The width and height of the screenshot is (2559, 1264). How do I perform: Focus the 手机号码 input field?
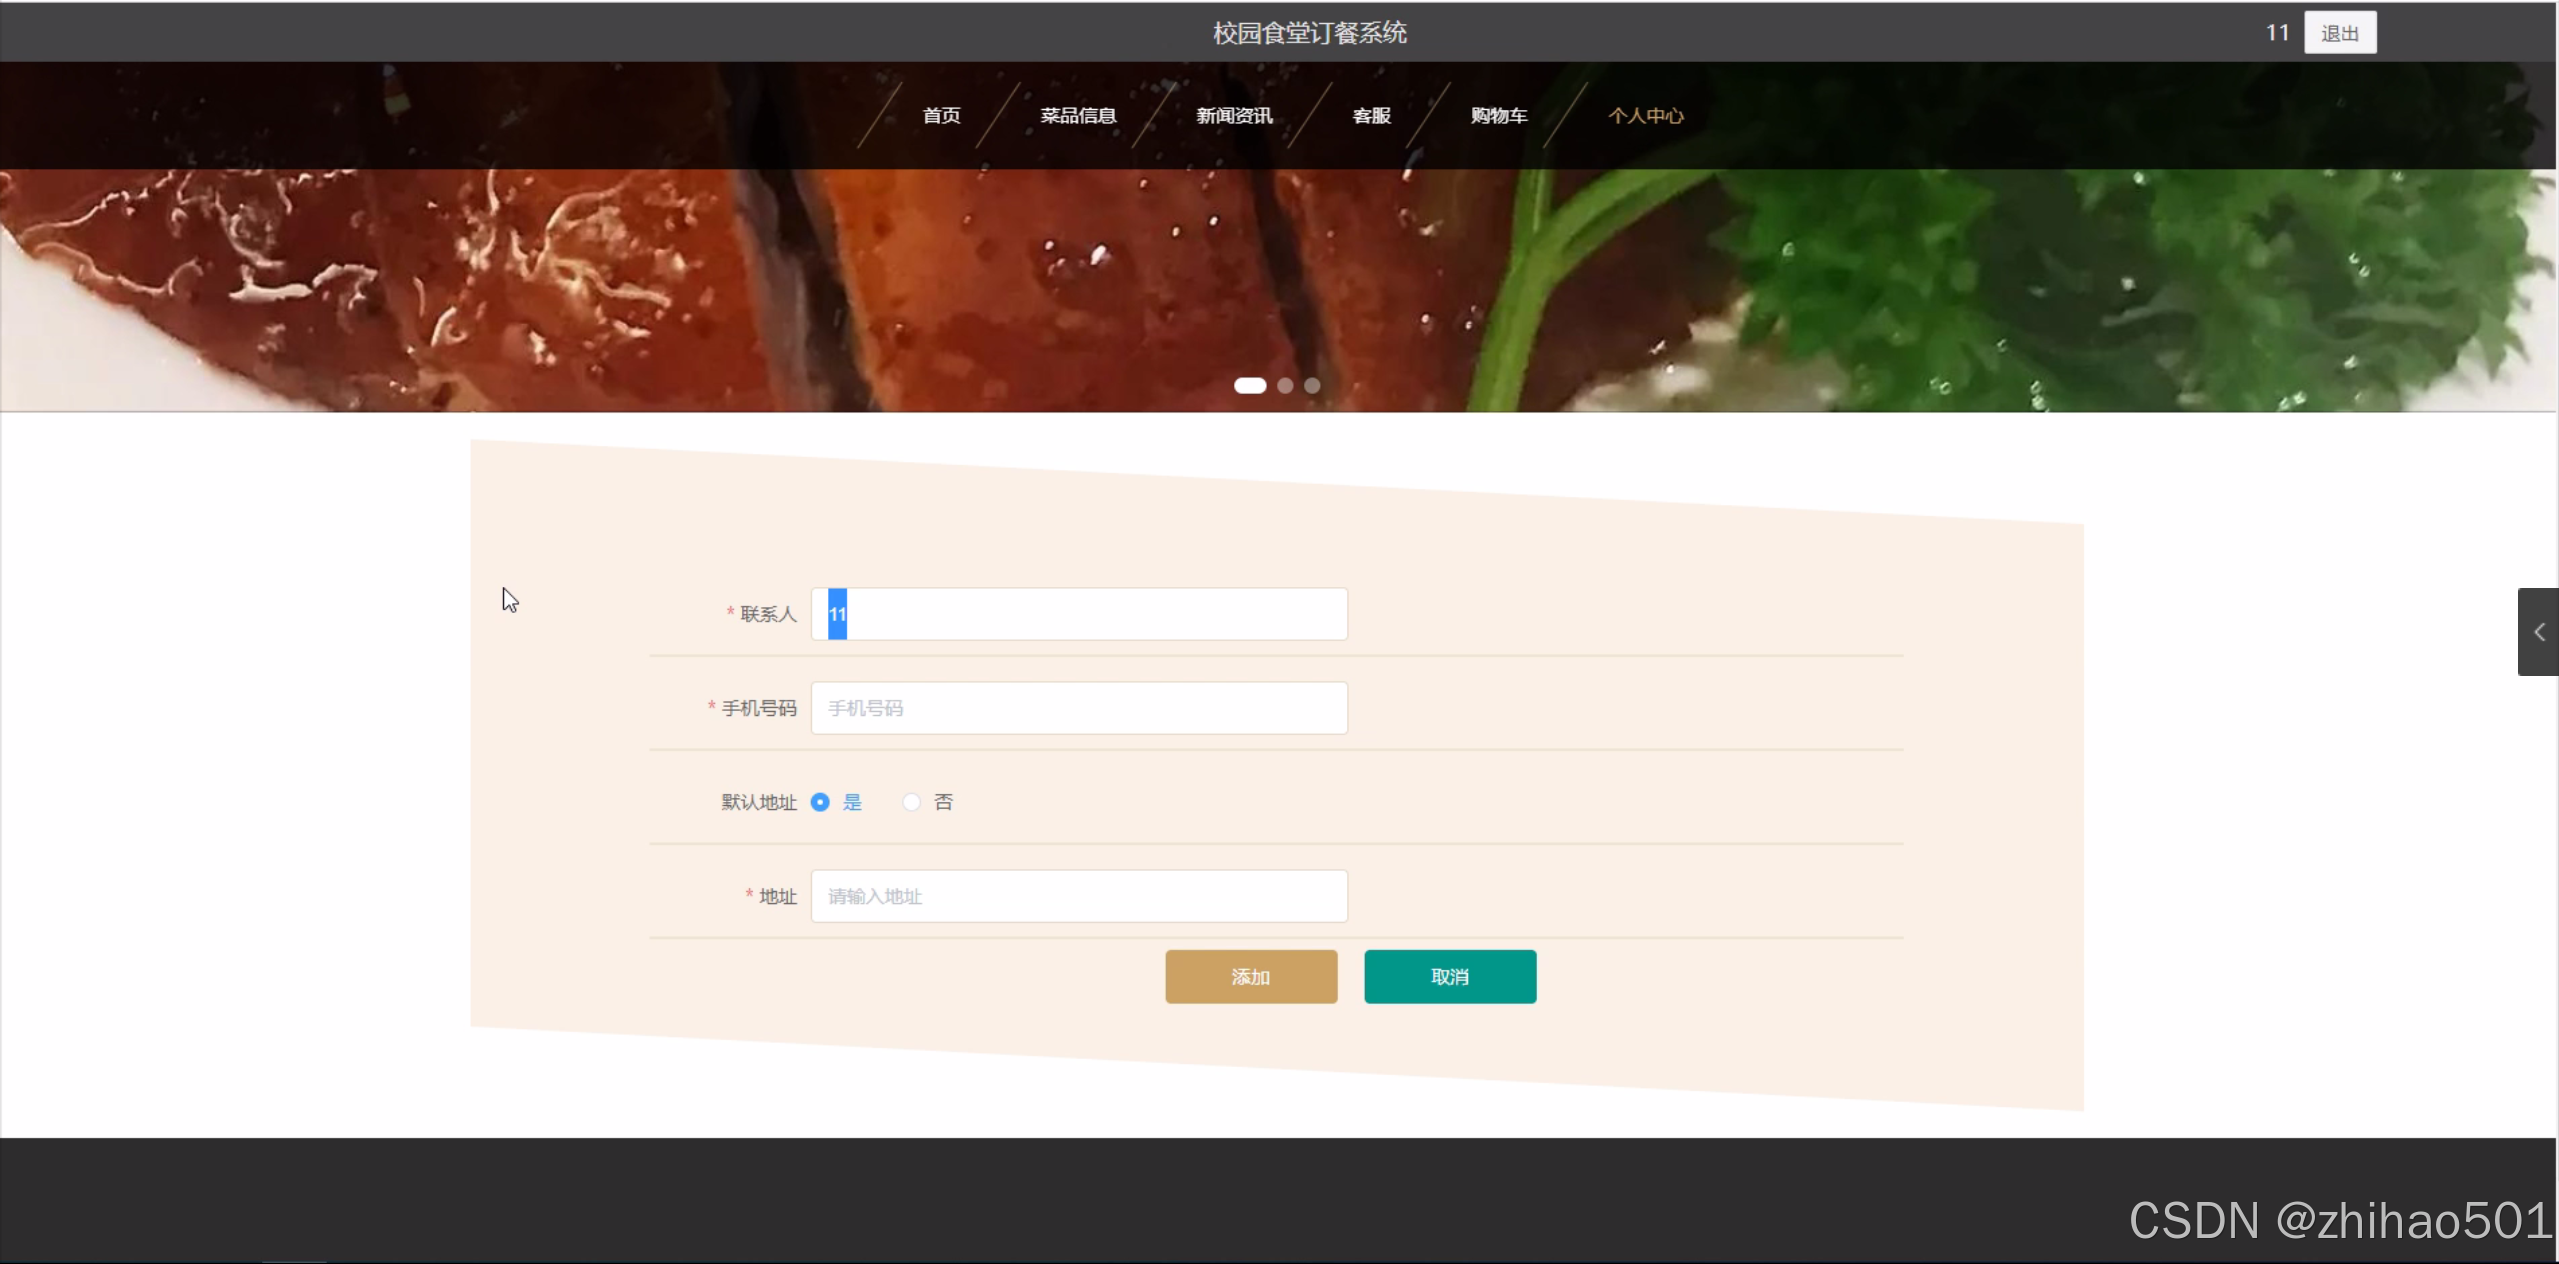[x=1079, y=708]
